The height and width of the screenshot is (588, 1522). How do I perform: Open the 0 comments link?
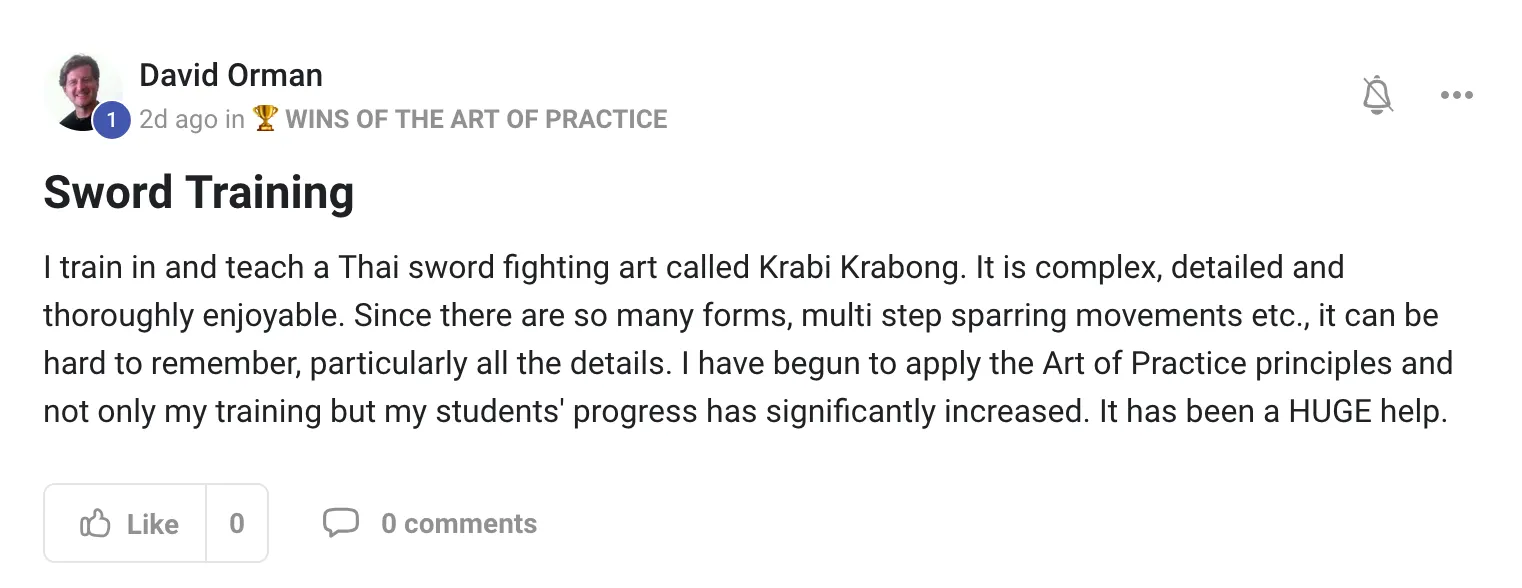(x=459, y=523)
